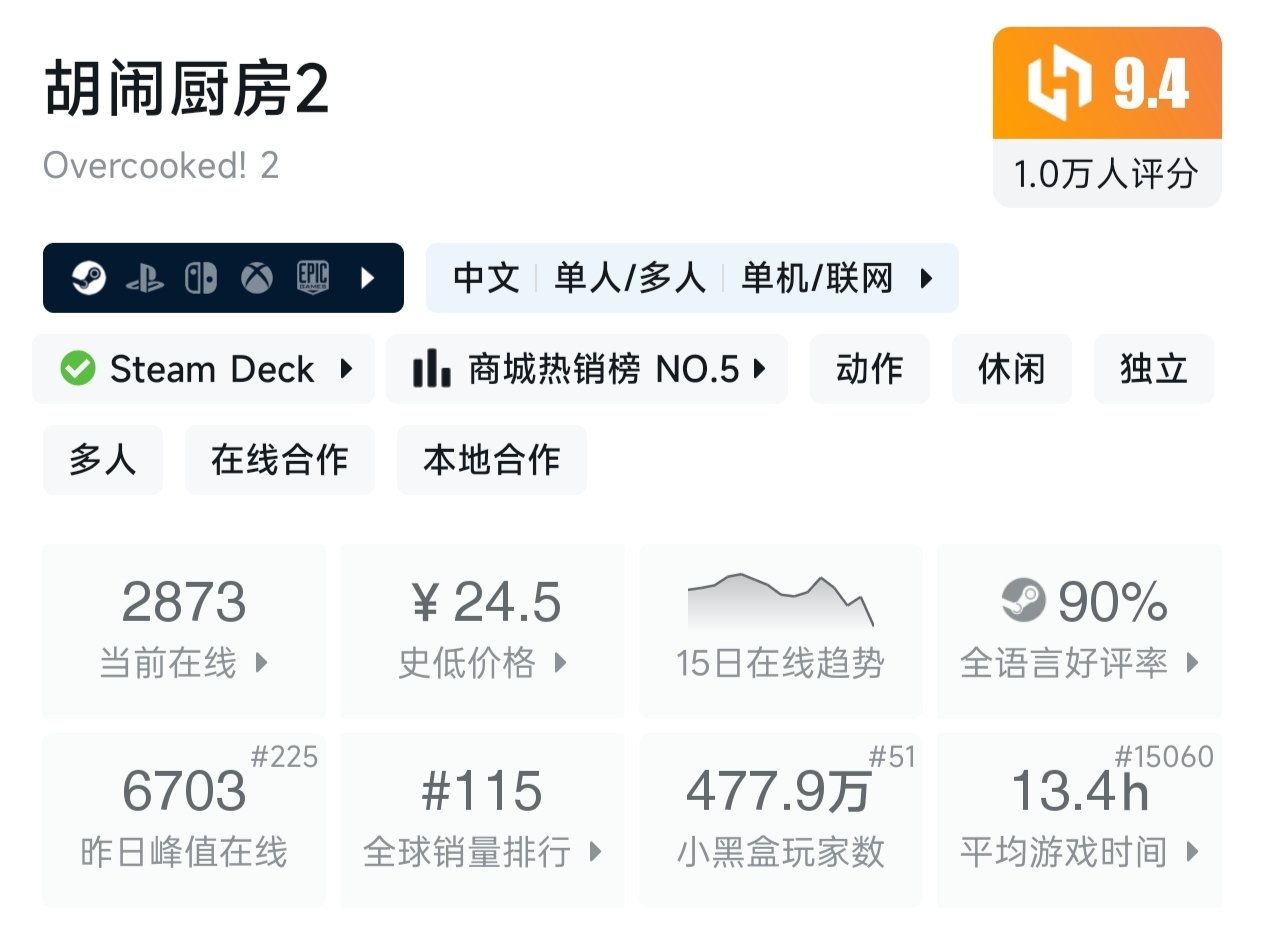Click the green Steam Deck verified checkmark
The width and height of the screenshot is (1264, 926).
pos(78,369)
